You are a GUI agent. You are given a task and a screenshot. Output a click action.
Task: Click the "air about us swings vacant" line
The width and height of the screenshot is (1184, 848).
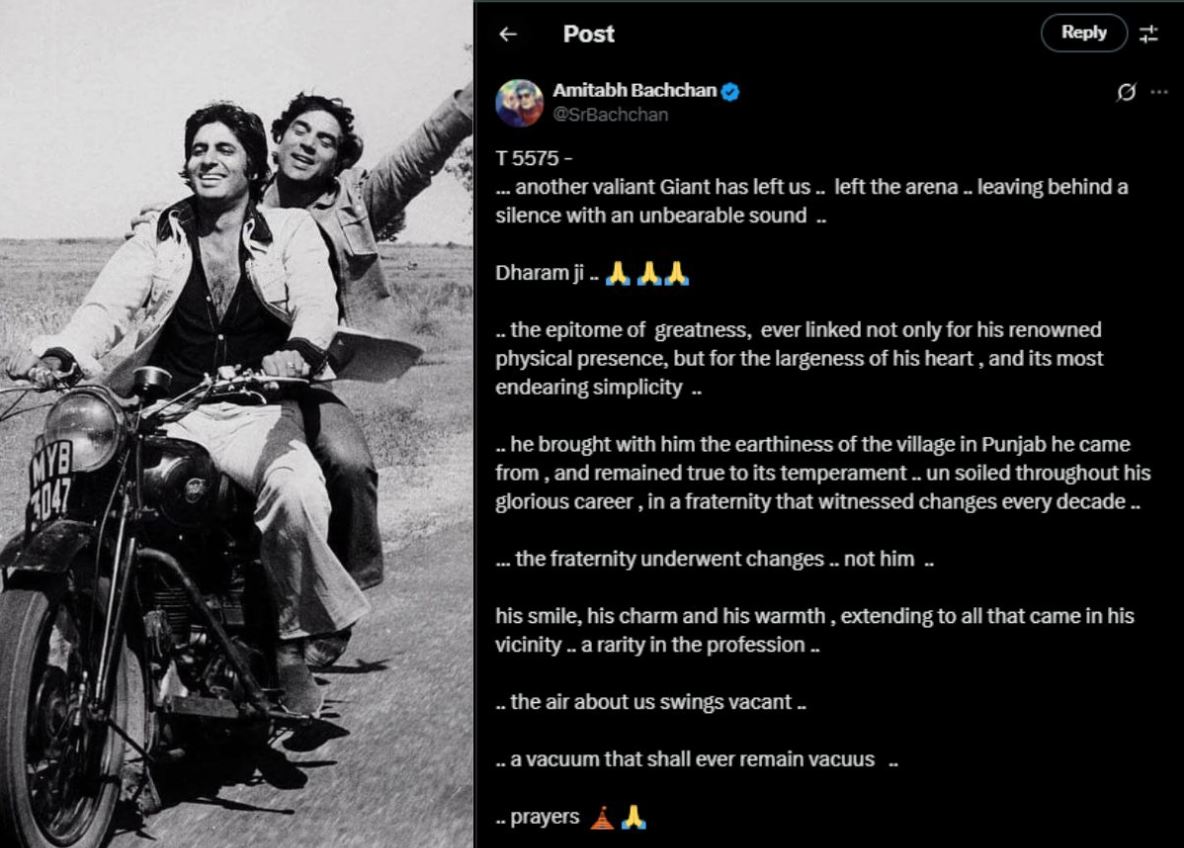650,702
